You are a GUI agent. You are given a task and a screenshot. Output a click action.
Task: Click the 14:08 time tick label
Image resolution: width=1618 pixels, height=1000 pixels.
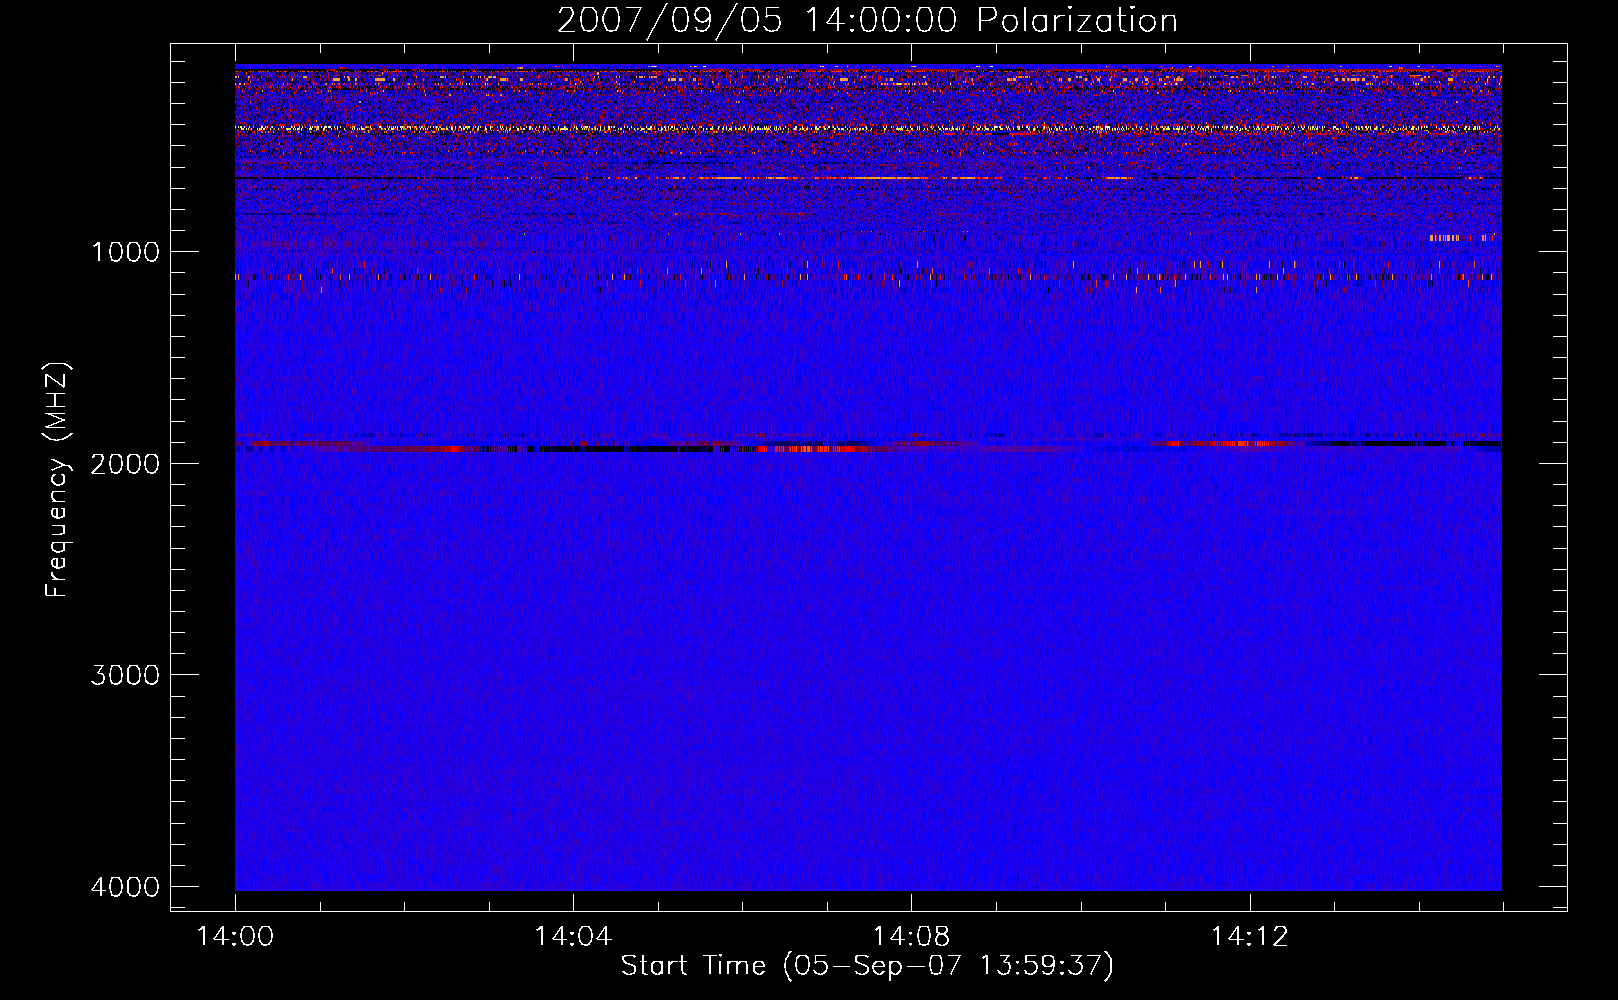pos(911,937)
